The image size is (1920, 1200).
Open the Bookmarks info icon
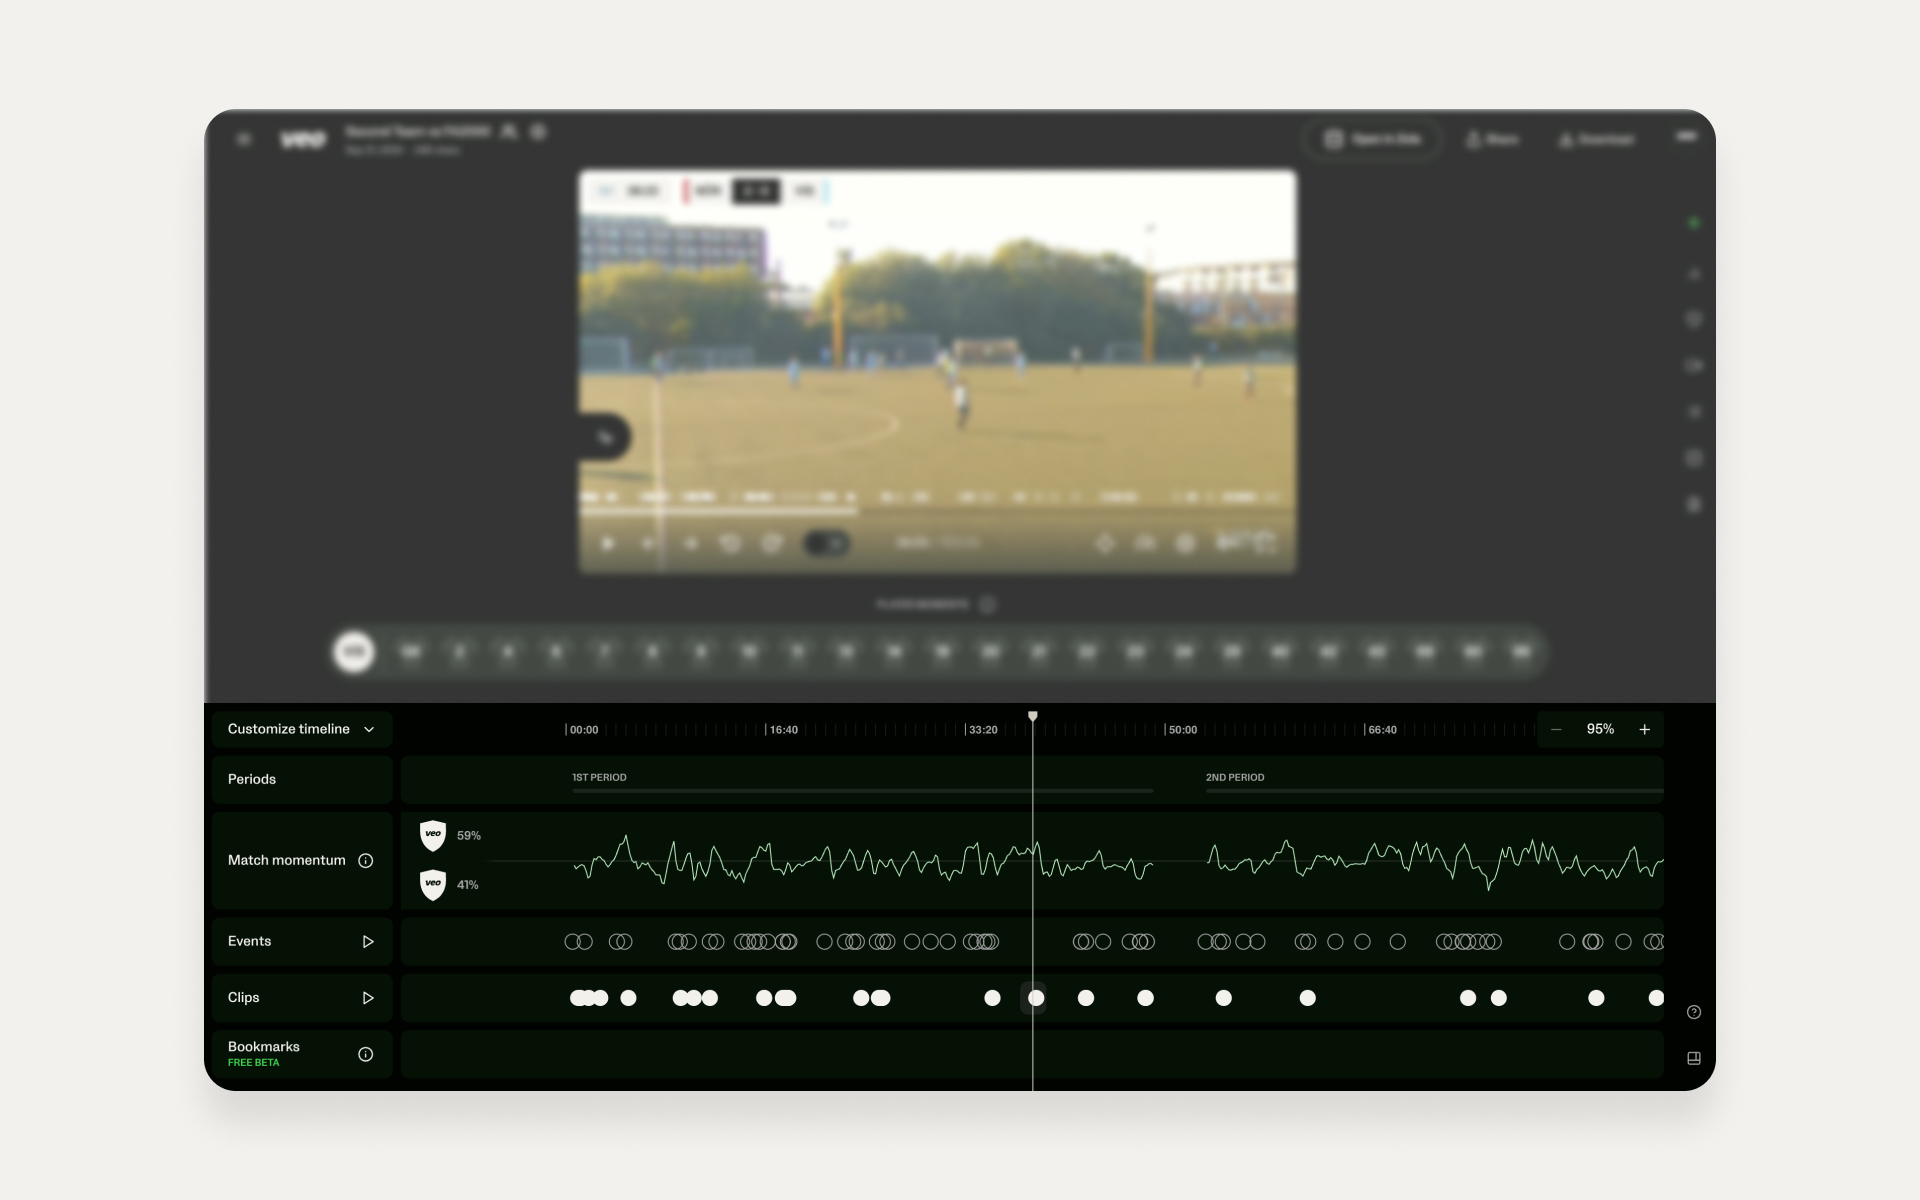click(366, 1054)
